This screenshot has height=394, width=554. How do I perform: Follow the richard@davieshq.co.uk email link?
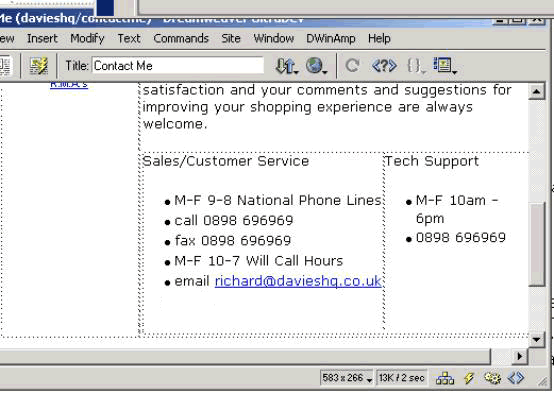point(298,281)
